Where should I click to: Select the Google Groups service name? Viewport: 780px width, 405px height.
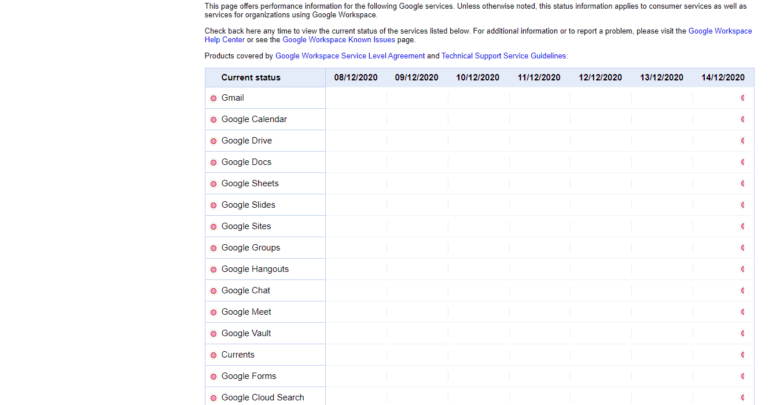251,248
